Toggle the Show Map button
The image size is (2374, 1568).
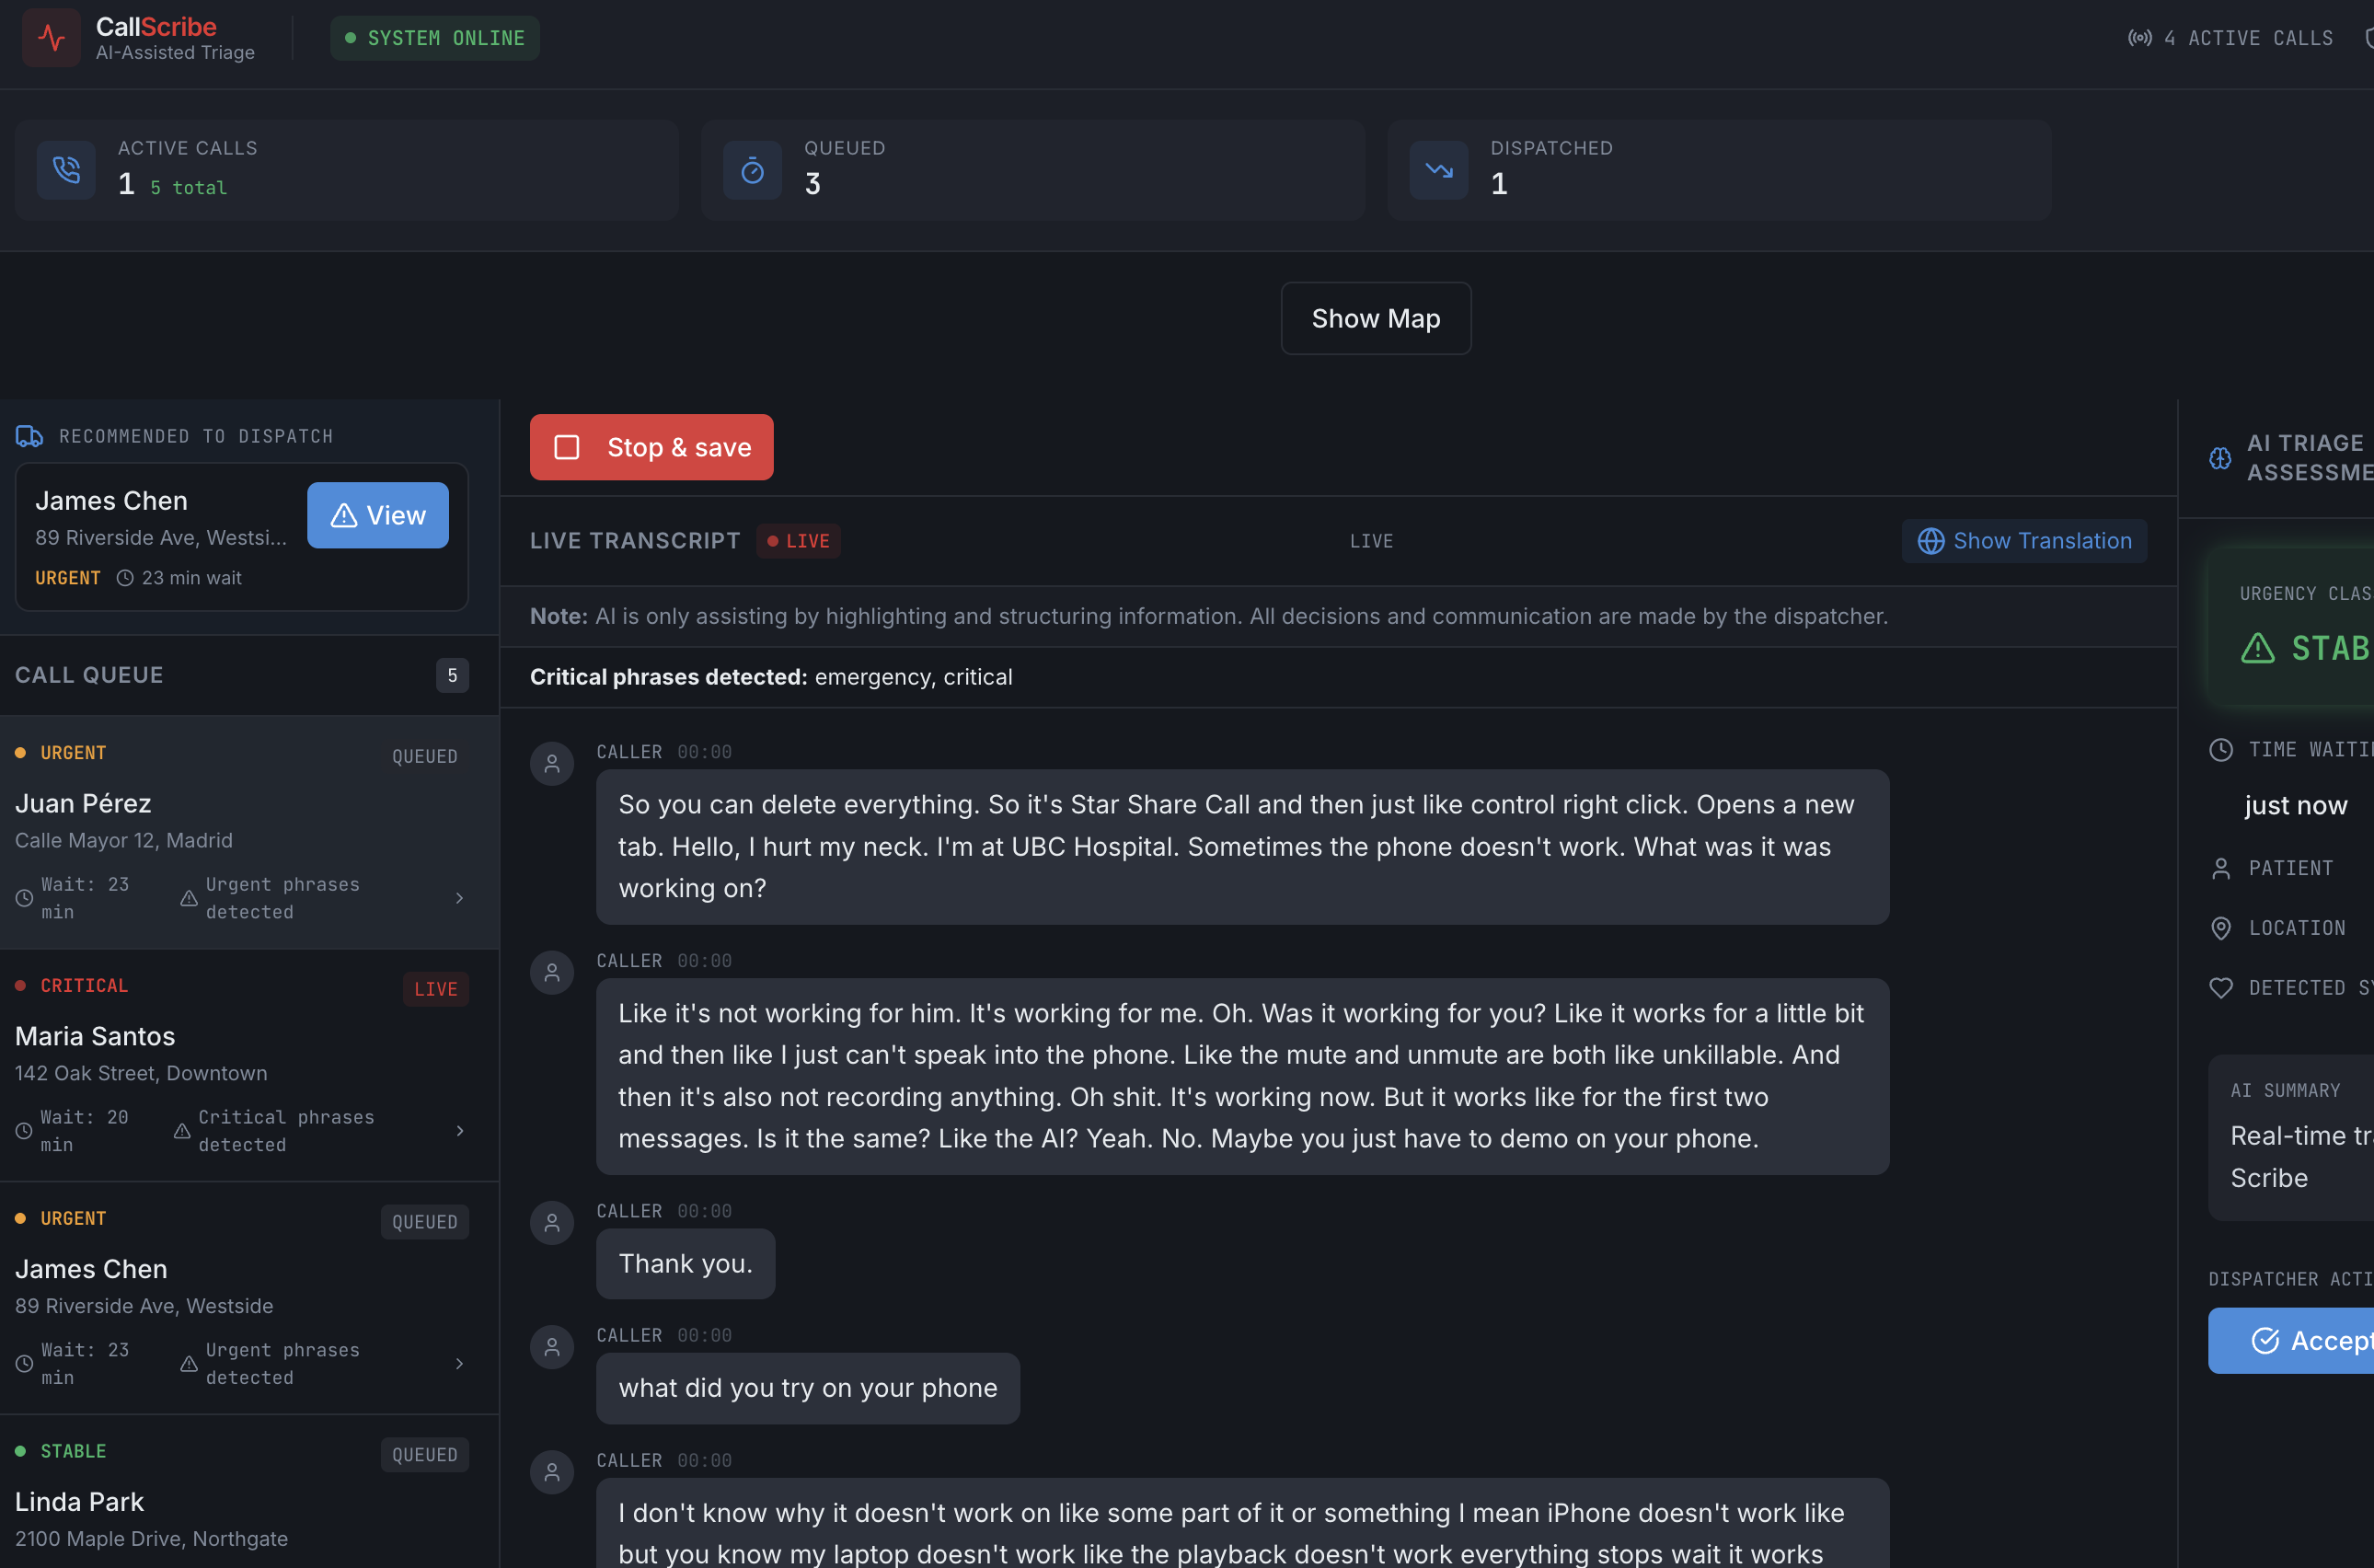(1375, 318)
